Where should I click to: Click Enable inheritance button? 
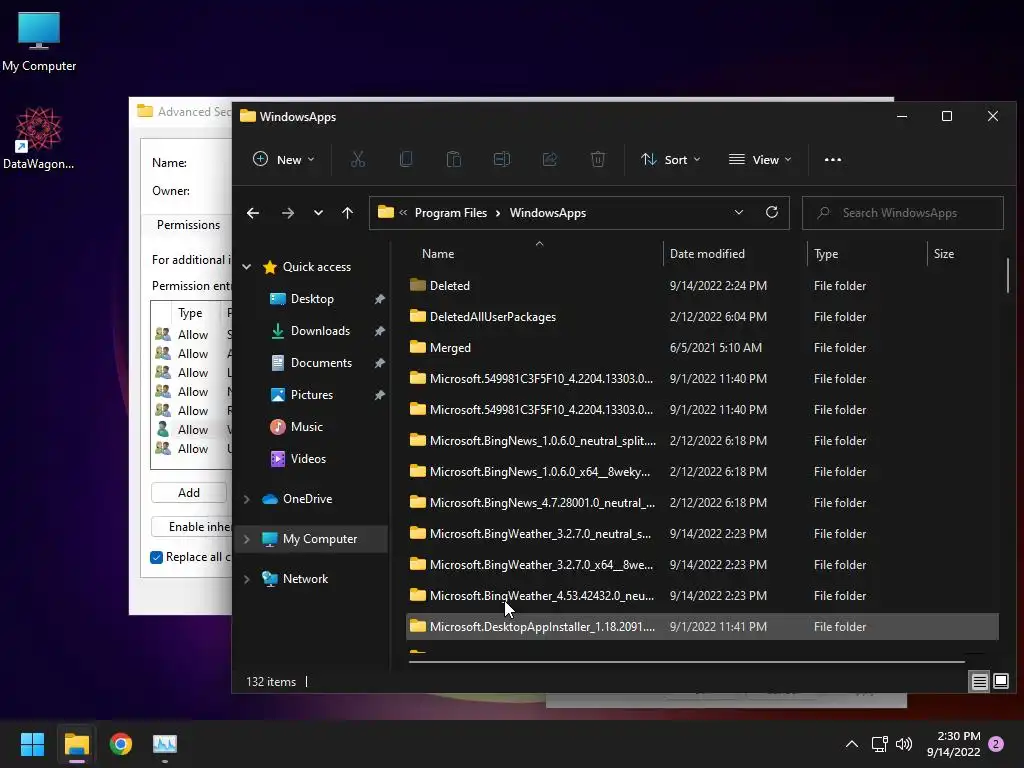[x=192, y=526]
